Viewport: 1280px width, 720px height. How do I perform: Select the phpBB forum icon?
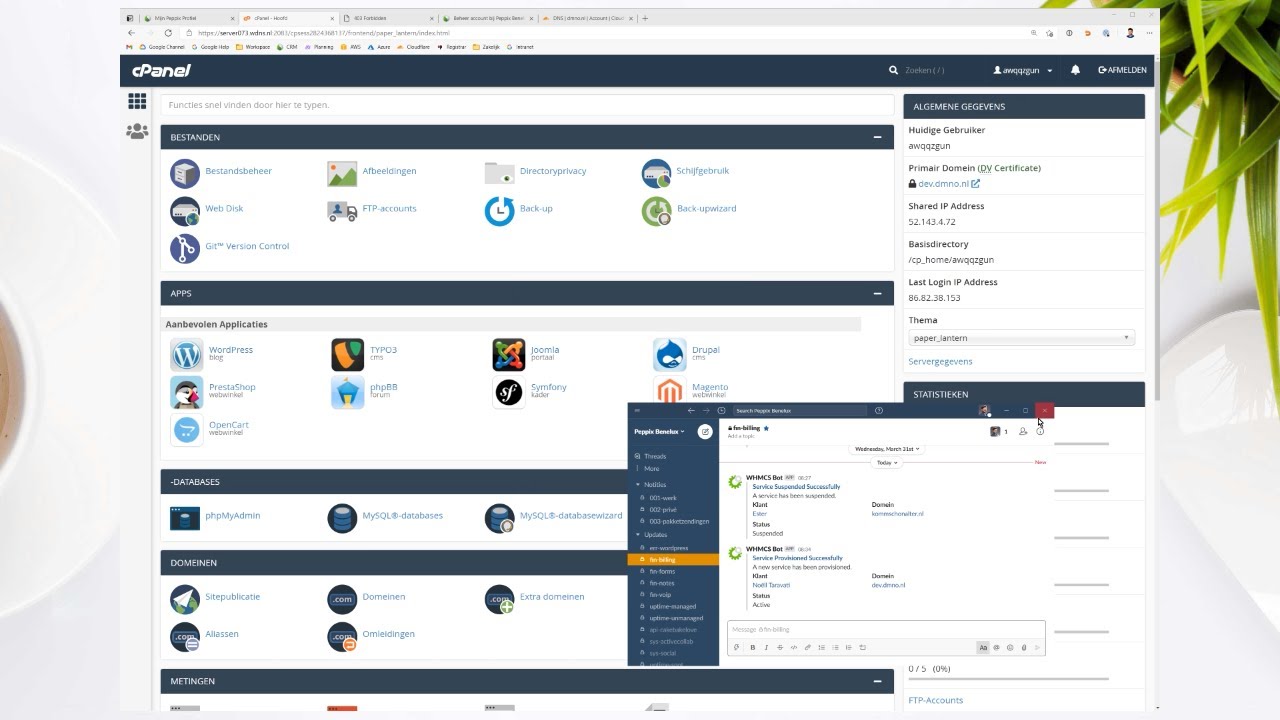pyautogui.click(x=347, y=392)
